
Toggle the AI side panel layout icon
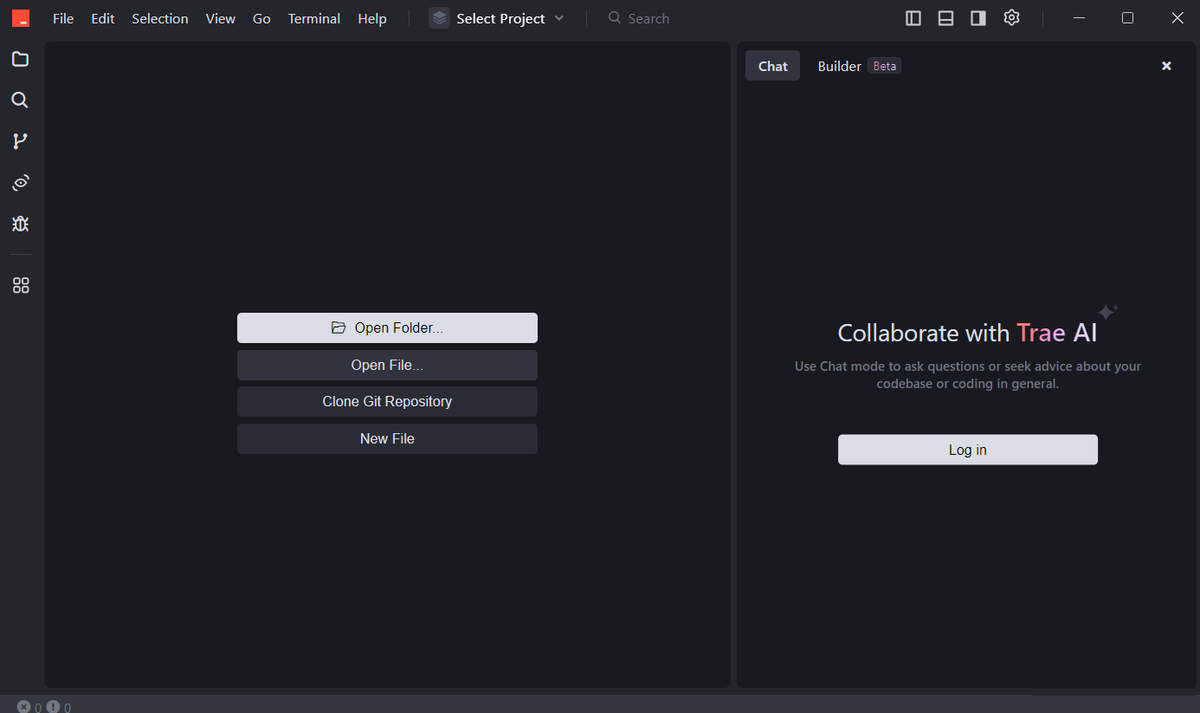click(x=979, y=18)
